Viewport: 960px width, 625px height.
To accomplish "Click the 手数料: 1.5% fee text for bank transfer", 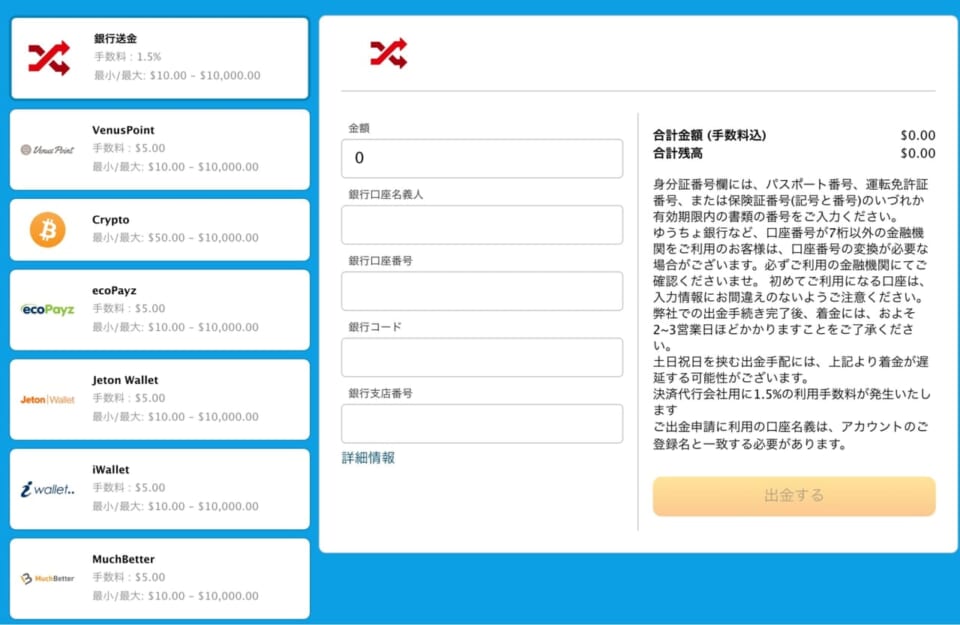I will tap(127, 57).
